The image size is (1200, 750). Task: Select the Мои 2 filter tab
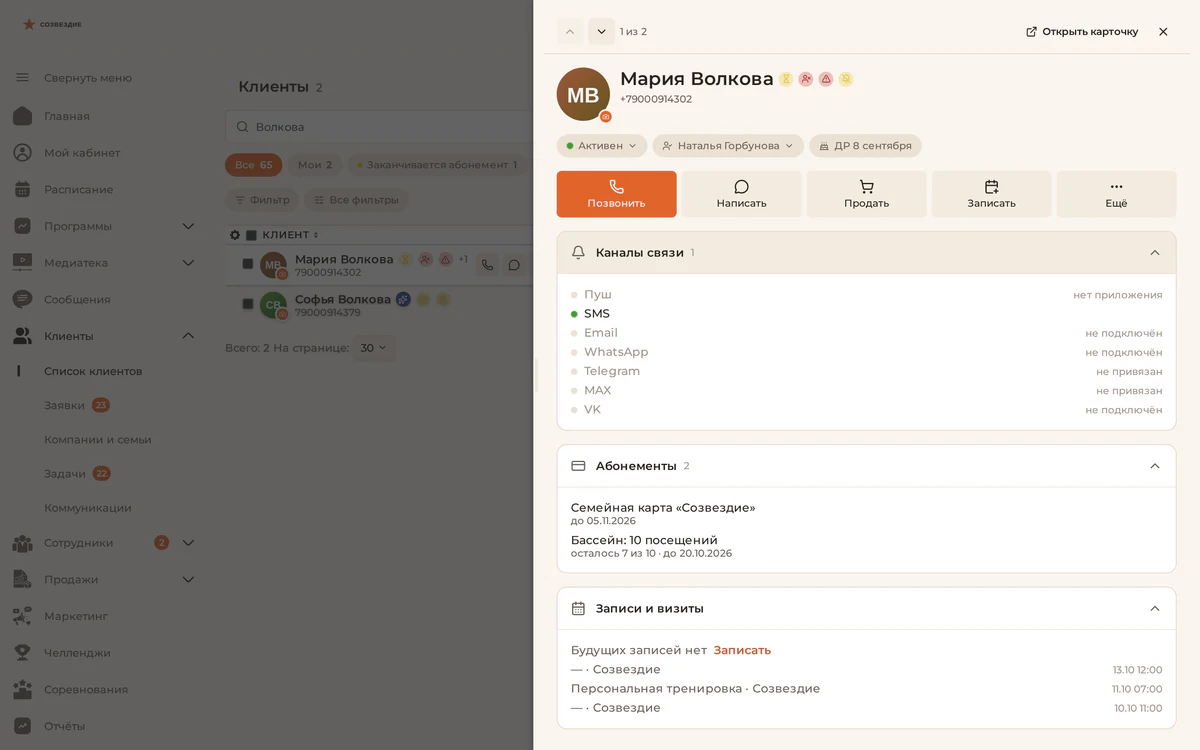click(x=315, y=165)
